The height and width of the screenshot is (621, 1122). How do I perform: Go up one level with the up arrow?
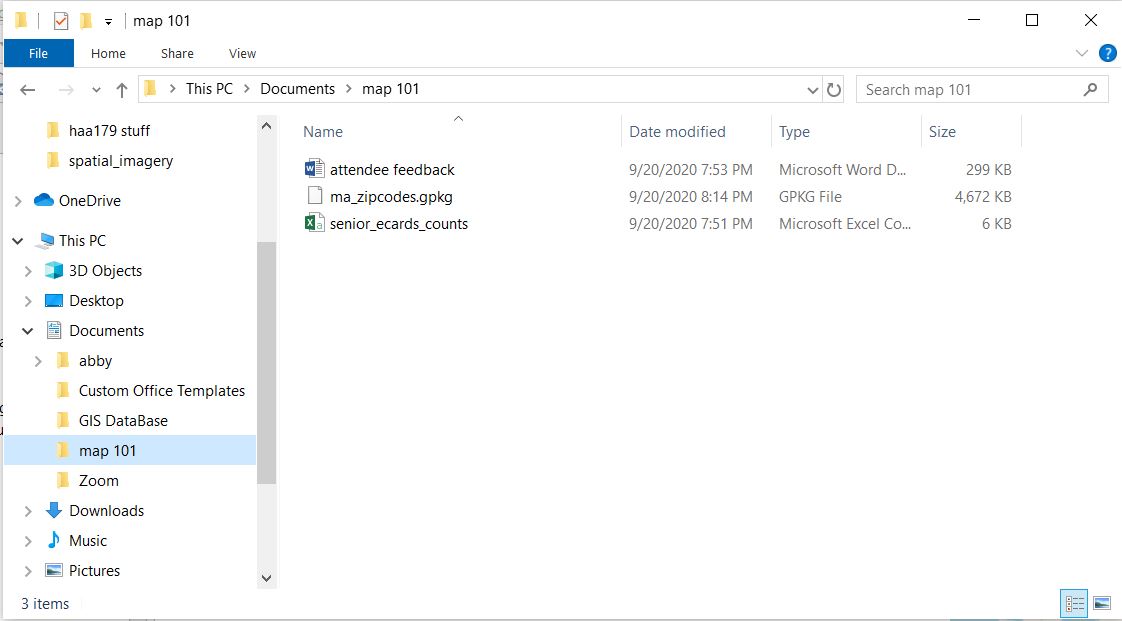tap(122, 89)
